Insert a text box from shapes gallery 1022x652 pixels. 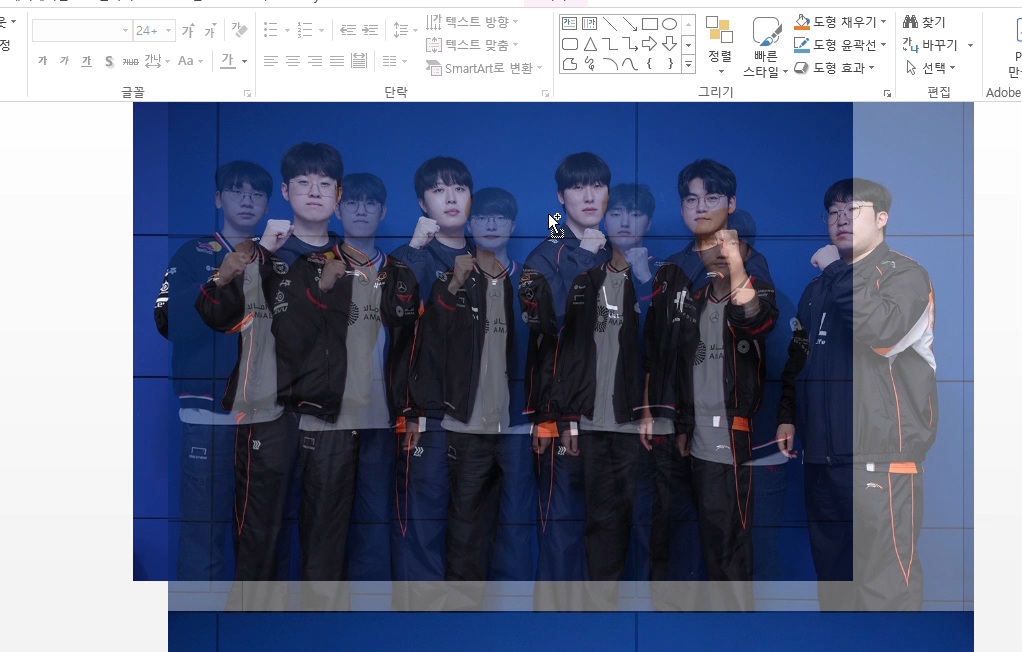(x=569, y=23)
